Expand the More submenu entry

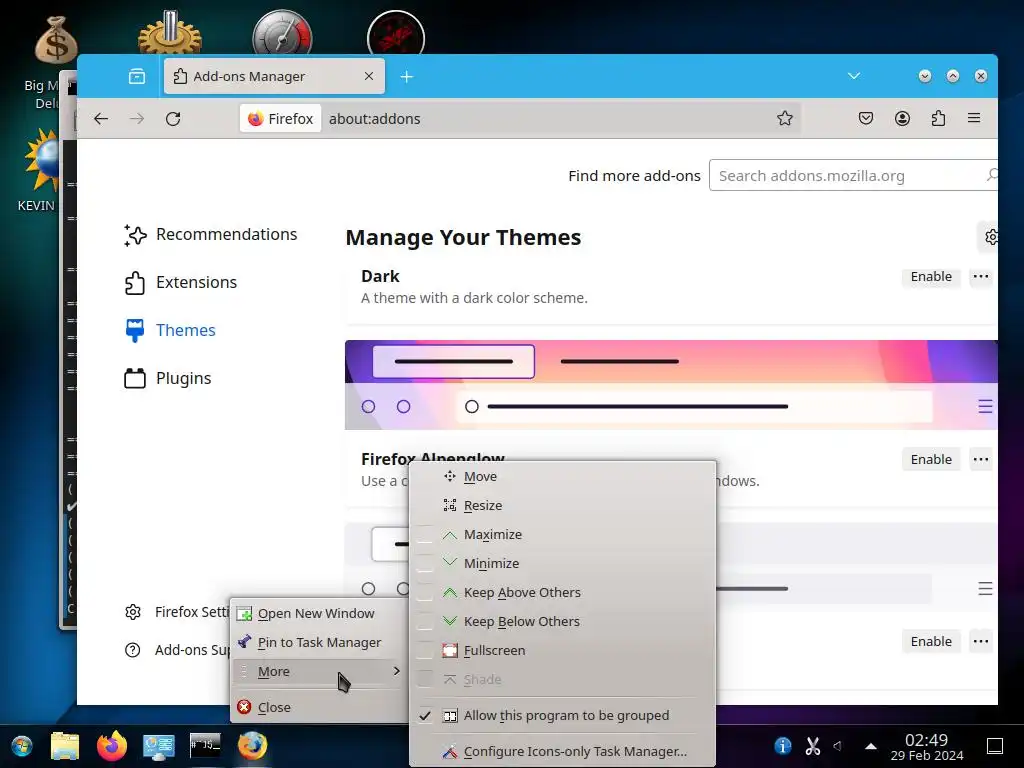319,671
